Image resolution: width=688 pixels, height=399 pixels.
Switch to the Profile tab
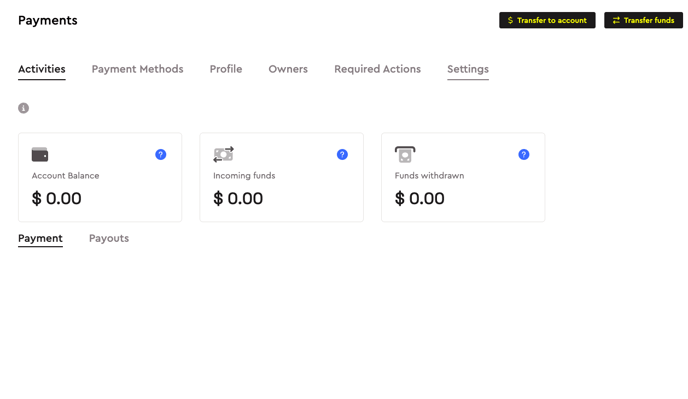click(226, 69)
